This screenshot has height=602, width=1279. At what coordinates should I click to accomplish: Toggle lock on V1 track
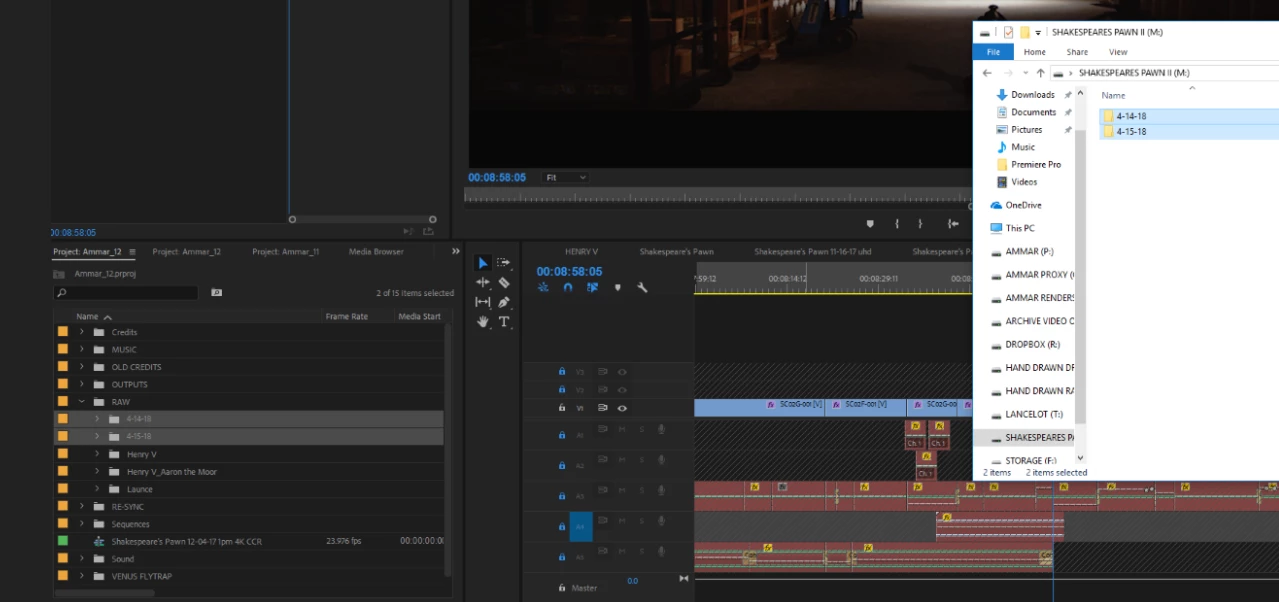562,408
